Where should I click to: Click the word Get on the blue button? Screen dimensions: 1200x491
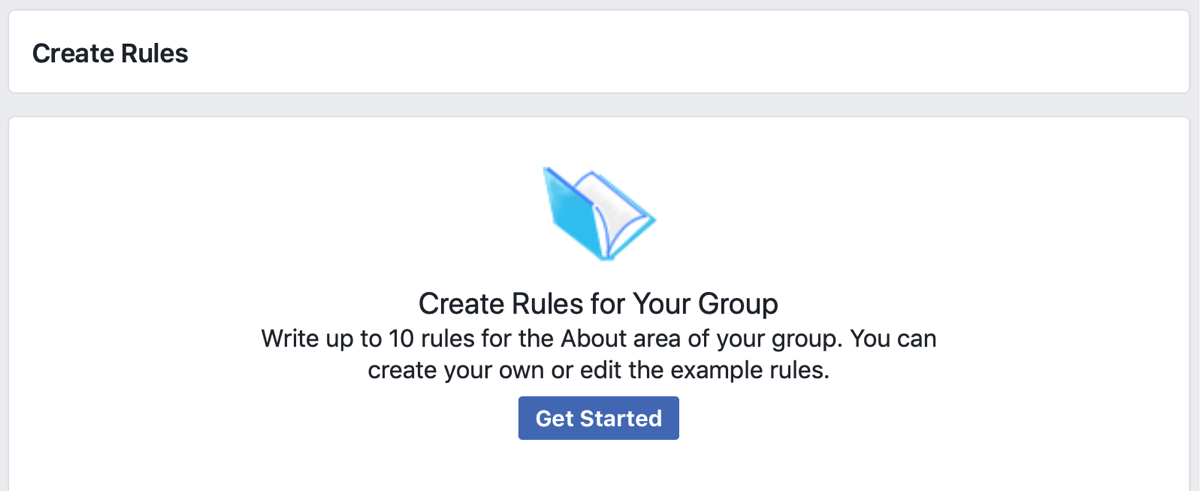[x=553, y=418]
